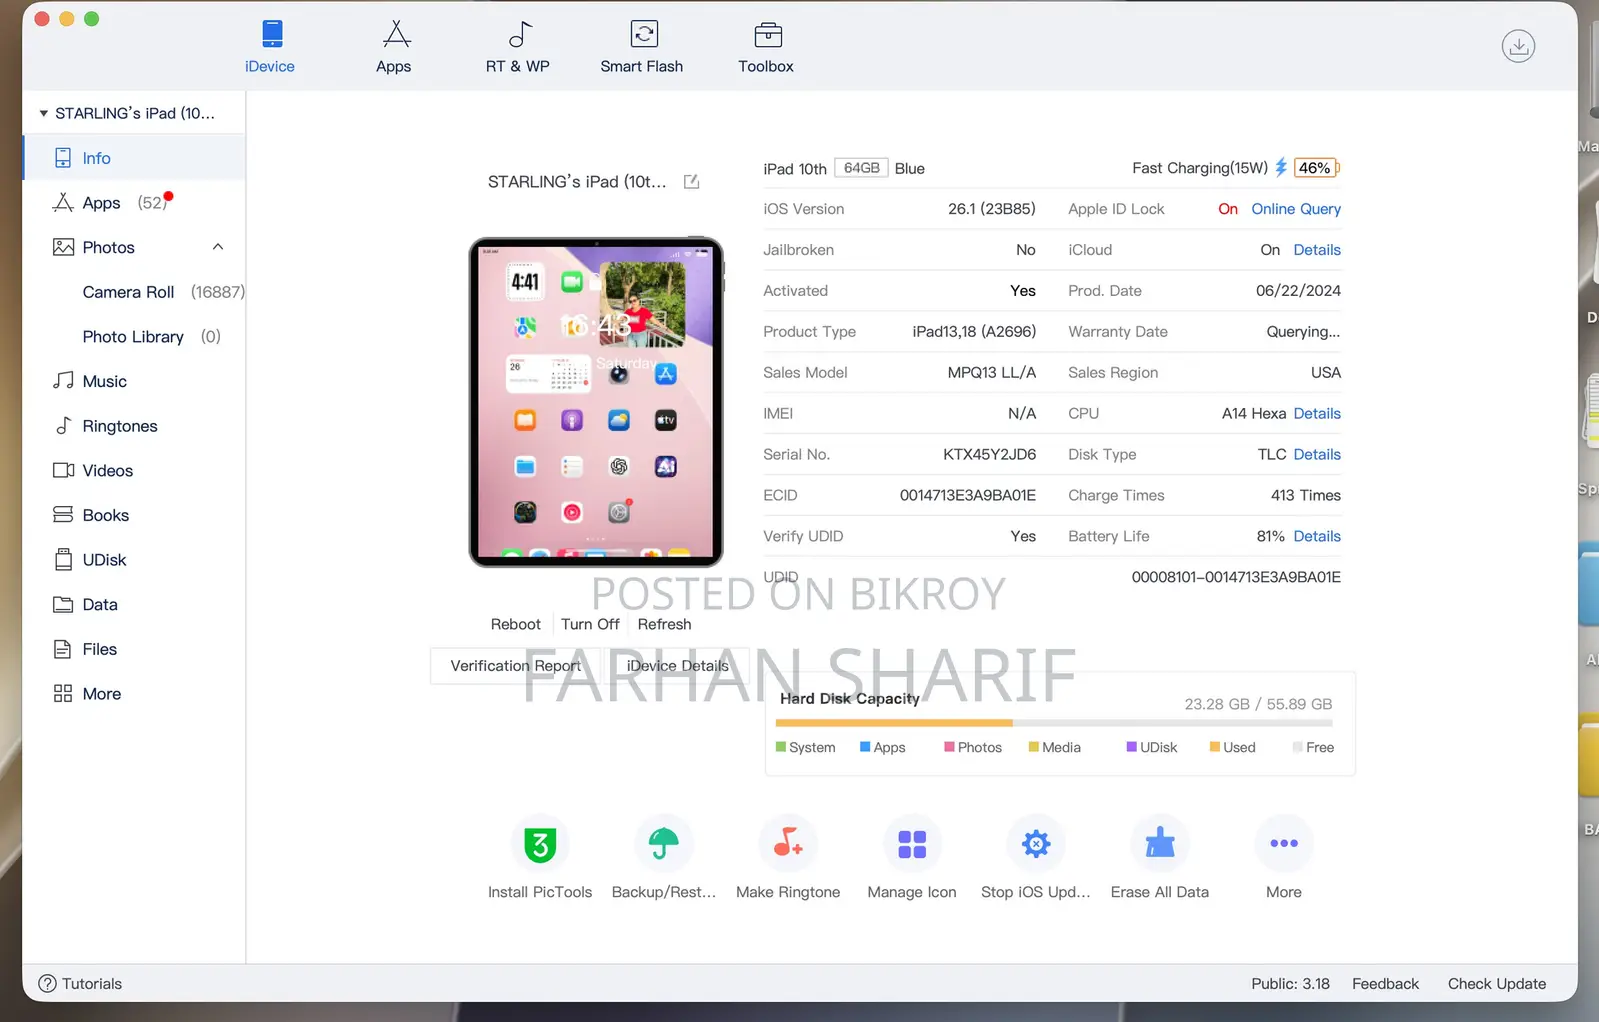Open CPU Details link
This screenshot has width=1599, height=1022.
(x=1317, y=414)
